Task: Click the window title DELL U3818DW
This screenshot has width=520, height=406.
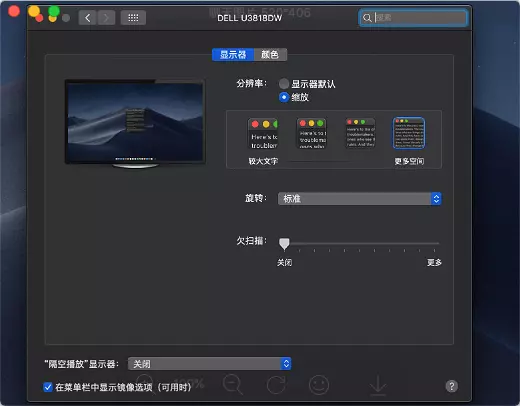Action: (249, 18)
